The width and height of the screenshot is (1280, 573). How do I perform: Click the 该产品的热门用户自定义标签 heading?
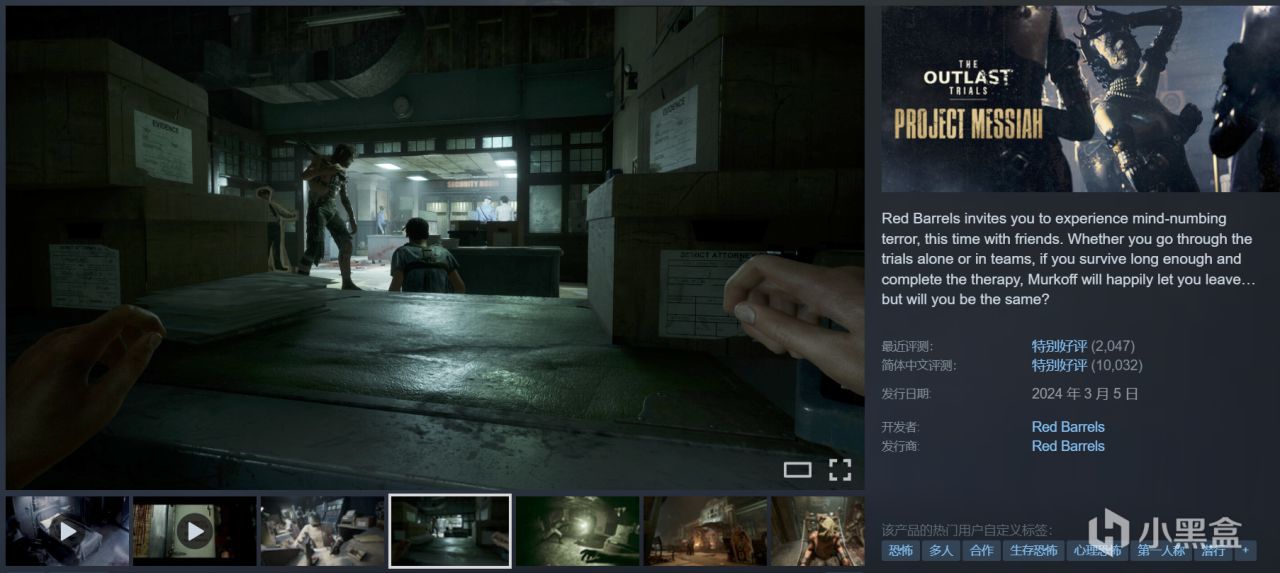pyautogui.click(x=967, y=529)
